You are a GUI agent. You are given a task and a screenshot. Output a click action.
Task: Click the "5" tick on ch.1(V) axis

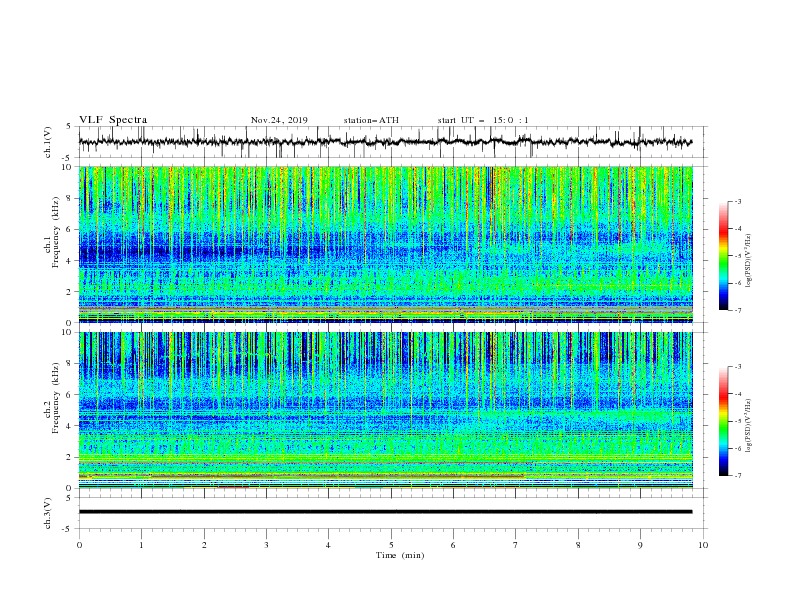point(70,127)
